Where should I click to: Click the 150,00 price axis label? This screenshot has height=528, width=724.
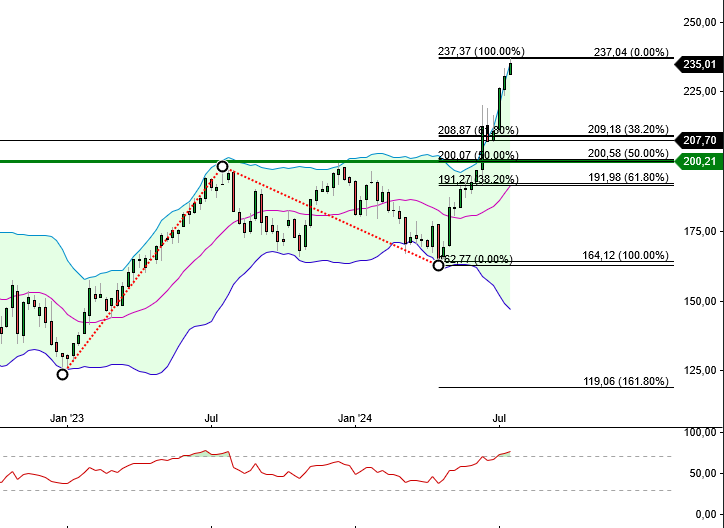(x=700, y=301)
